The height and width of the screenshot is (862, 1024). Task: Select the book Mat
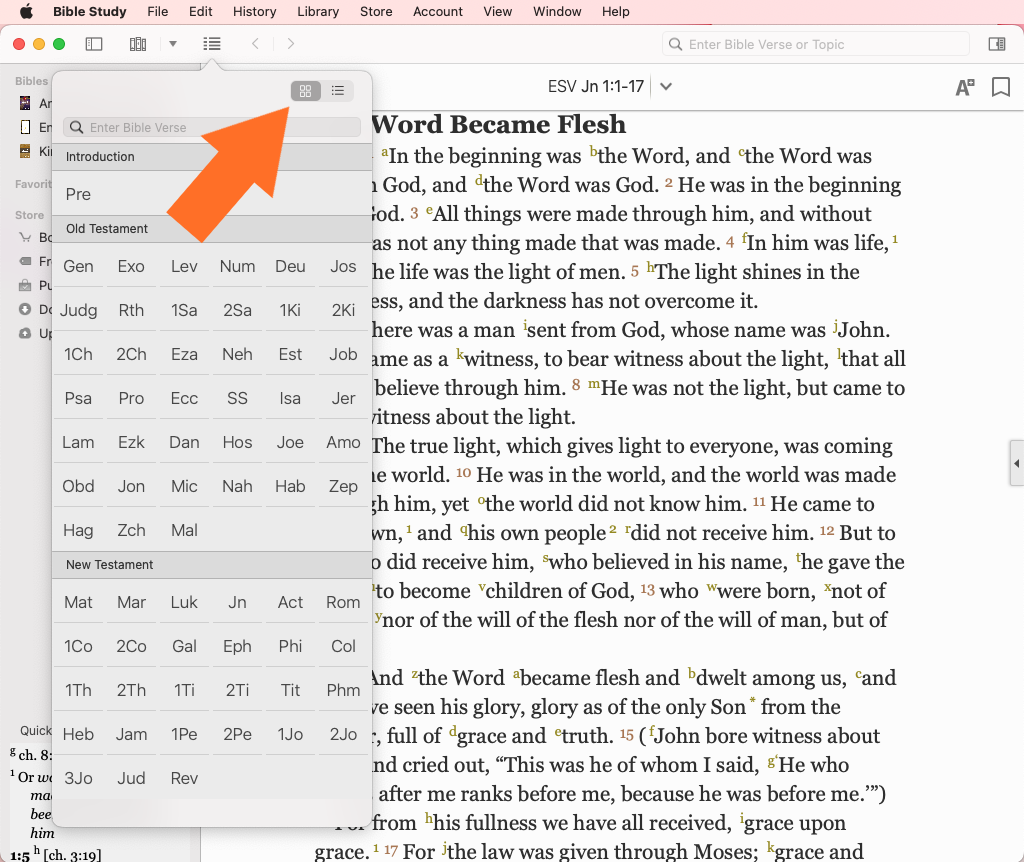(x=78, y=602)
